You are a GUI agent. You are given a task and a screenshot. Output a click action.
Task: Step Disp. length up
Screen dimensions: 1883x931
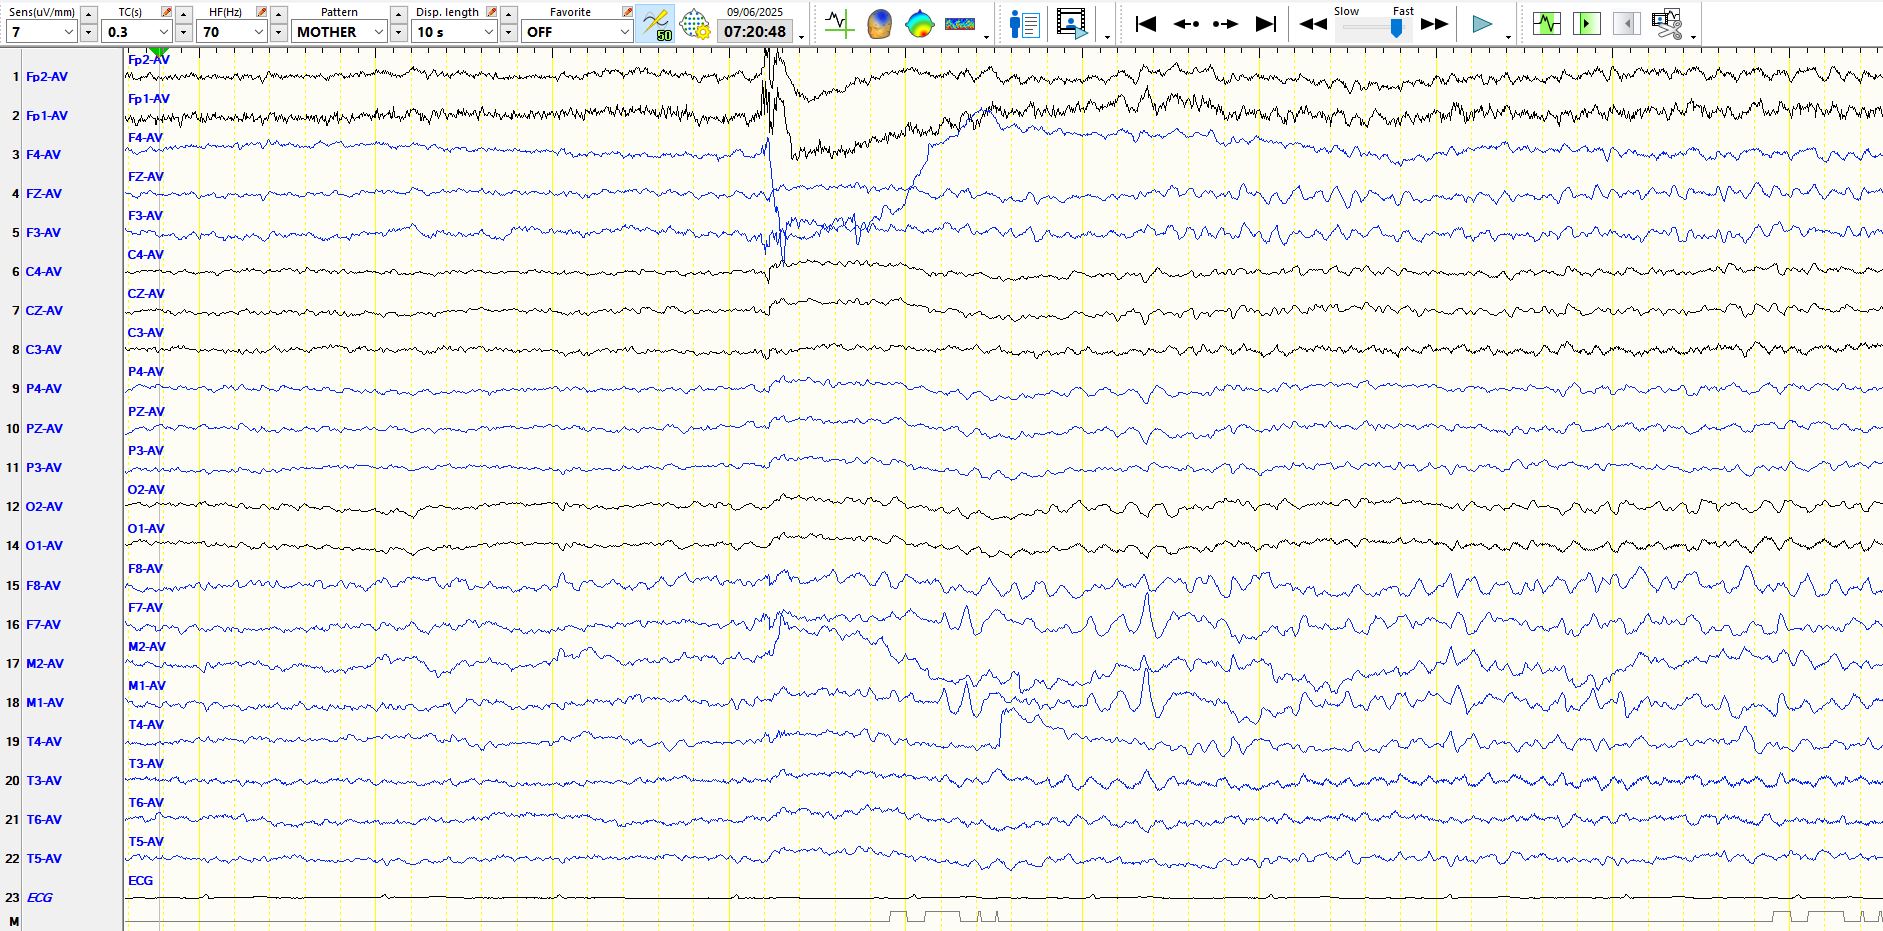pos(508,14)
